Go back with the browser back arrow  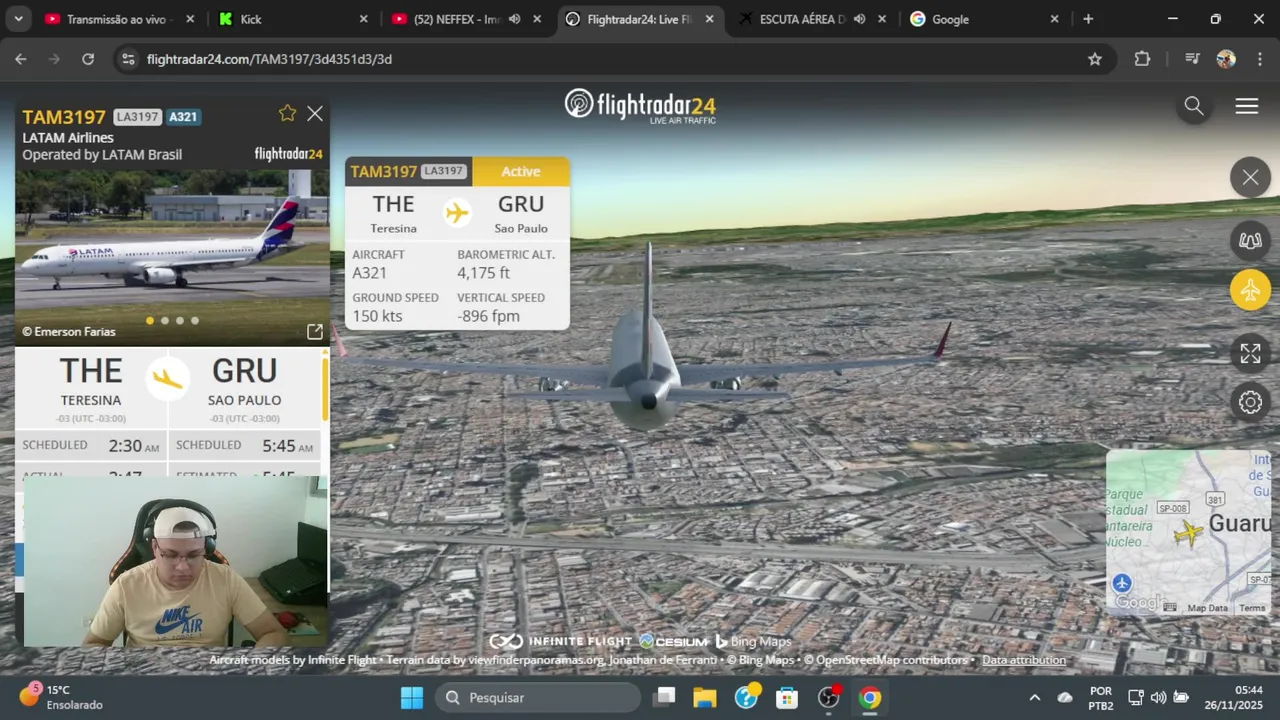[21, 59]
